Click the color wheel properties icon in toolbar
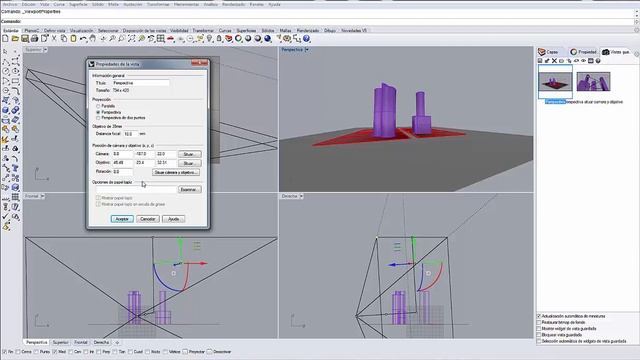 238,39
